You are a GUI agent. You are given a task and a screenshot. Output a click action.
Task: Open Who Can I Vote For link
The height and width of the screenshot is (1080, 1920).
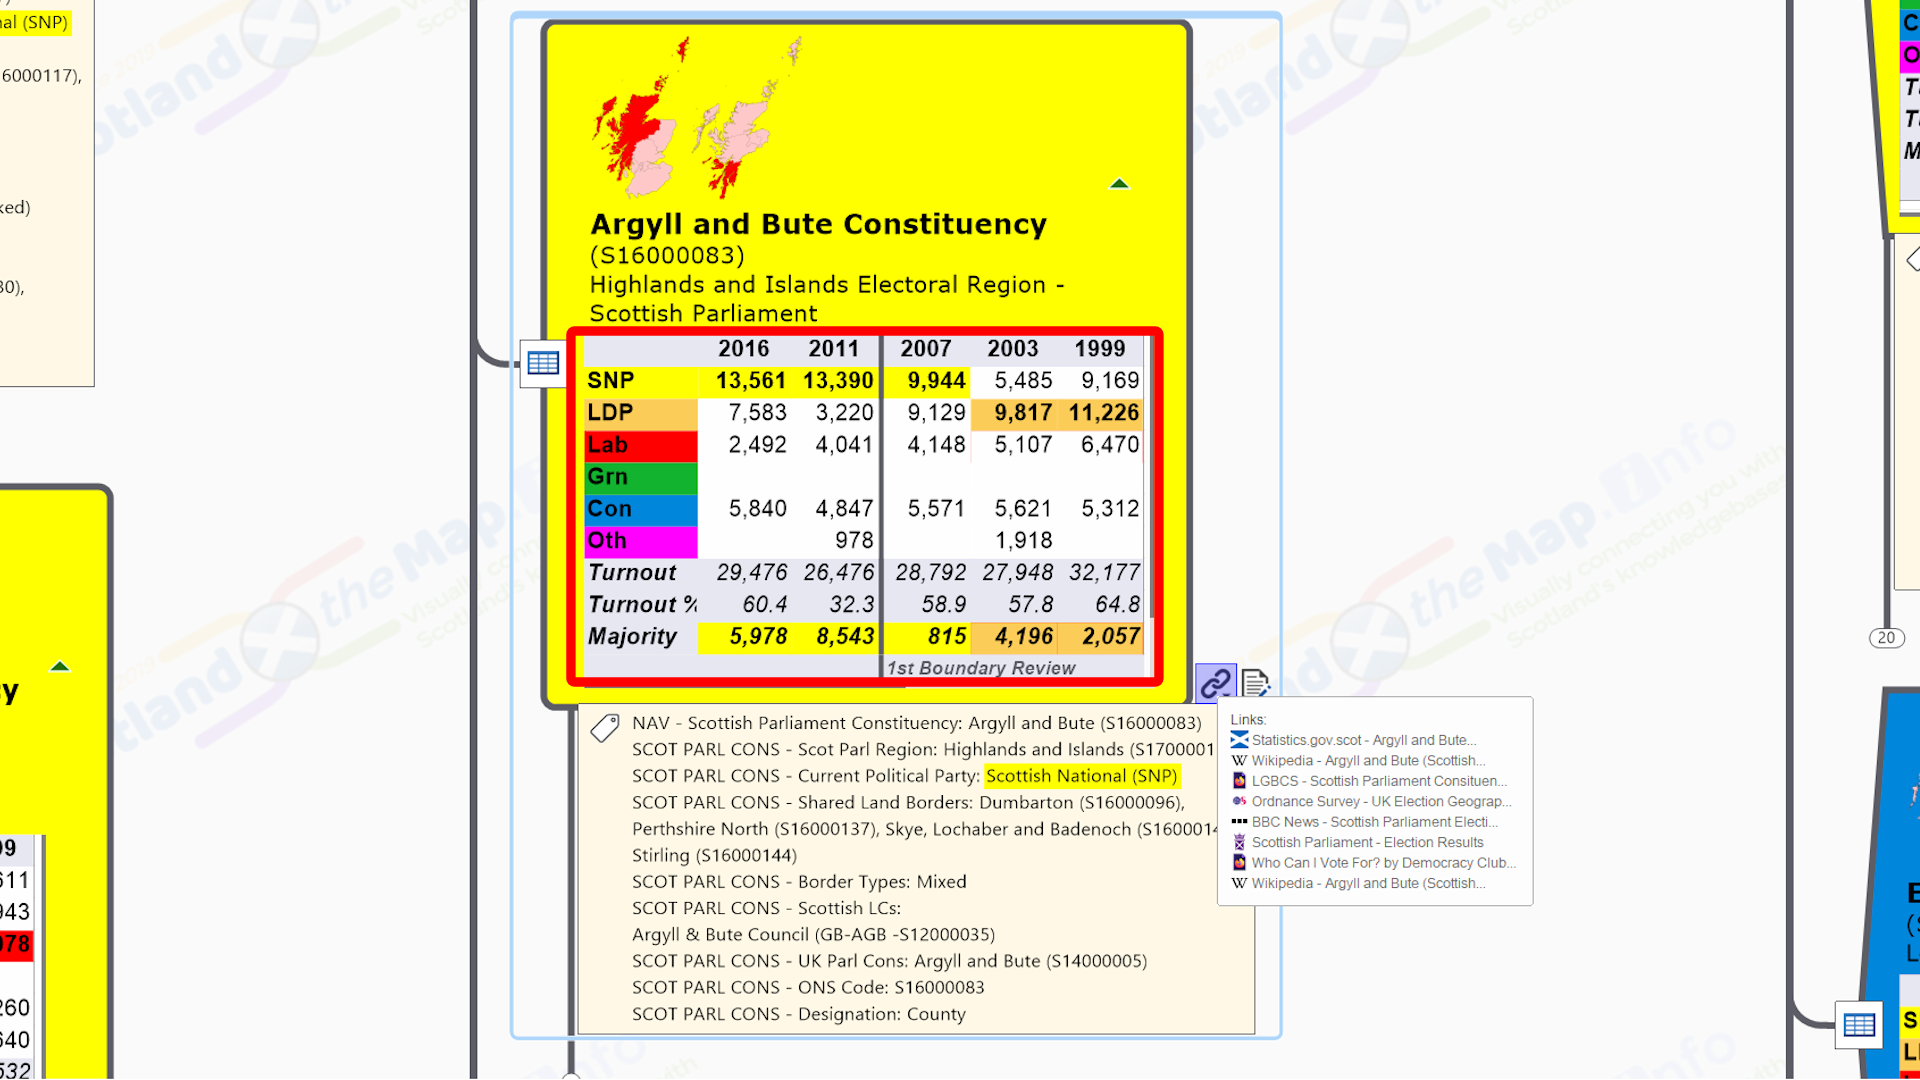point(1382,863)
